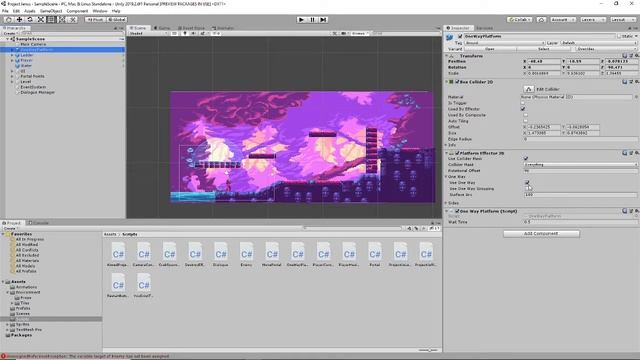Select the Enemy C# script file
The image size is (640, 360).
247,254
